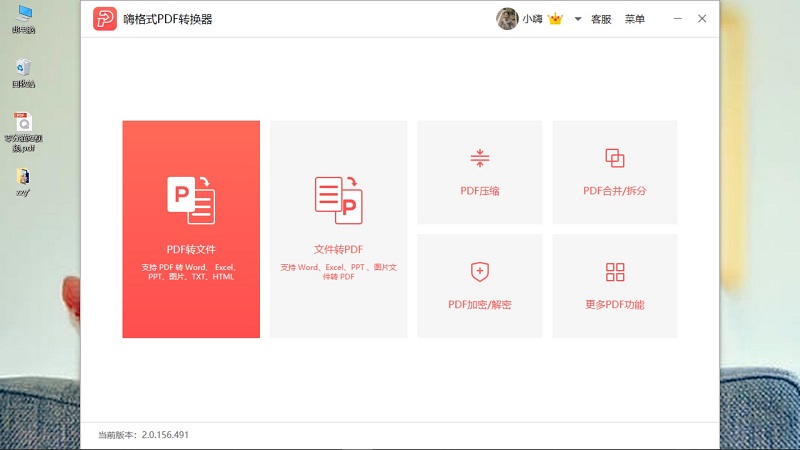
Task: Click the 支持 PDF 转 Word description text
Action: click(x=191, y=272)
